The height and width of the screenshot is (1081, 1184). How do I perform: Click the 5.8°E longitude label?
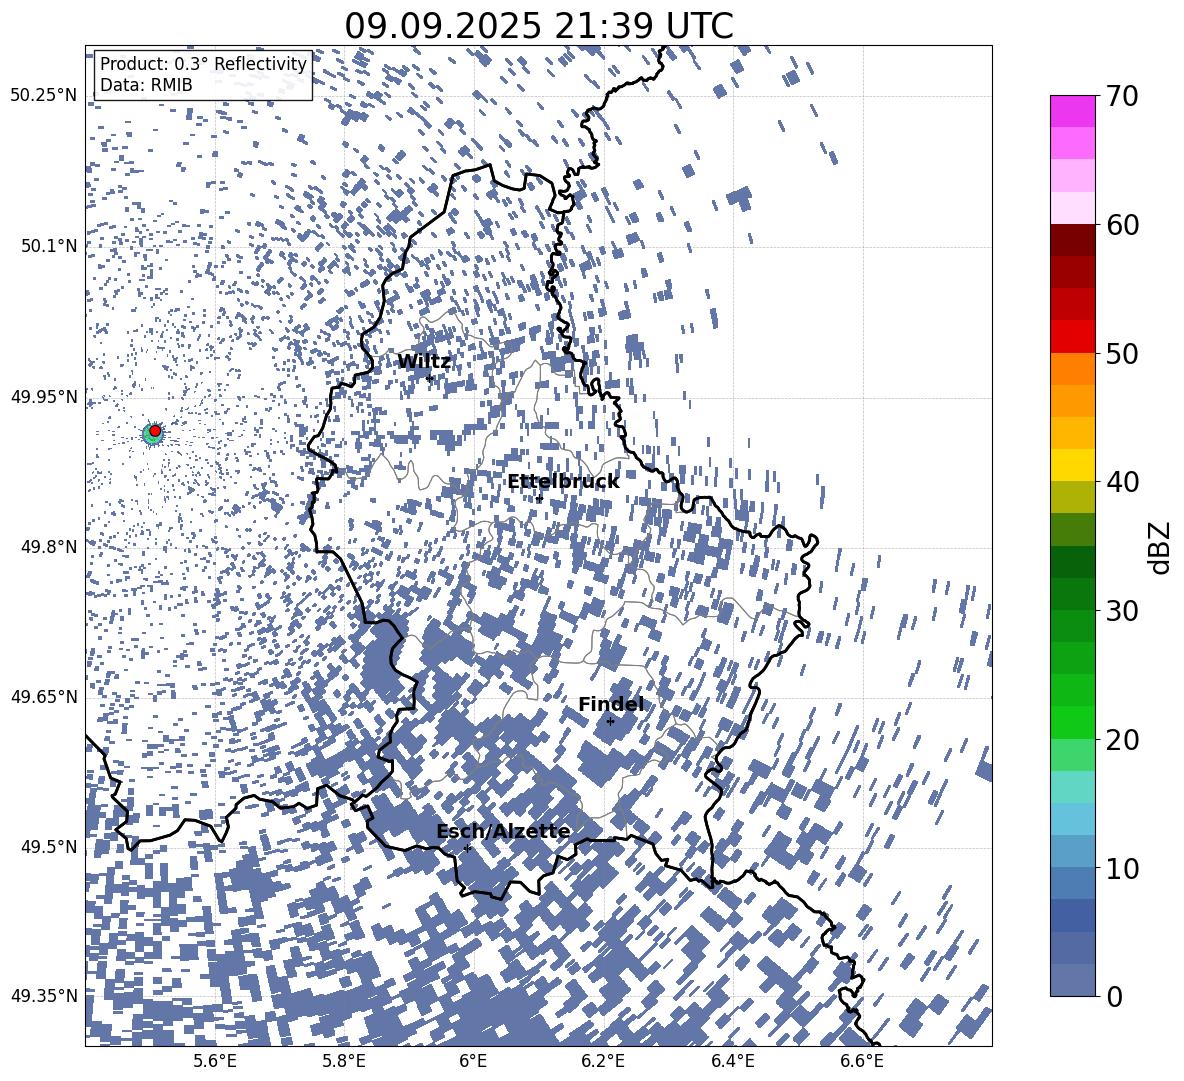click(x=344, y=1061)
